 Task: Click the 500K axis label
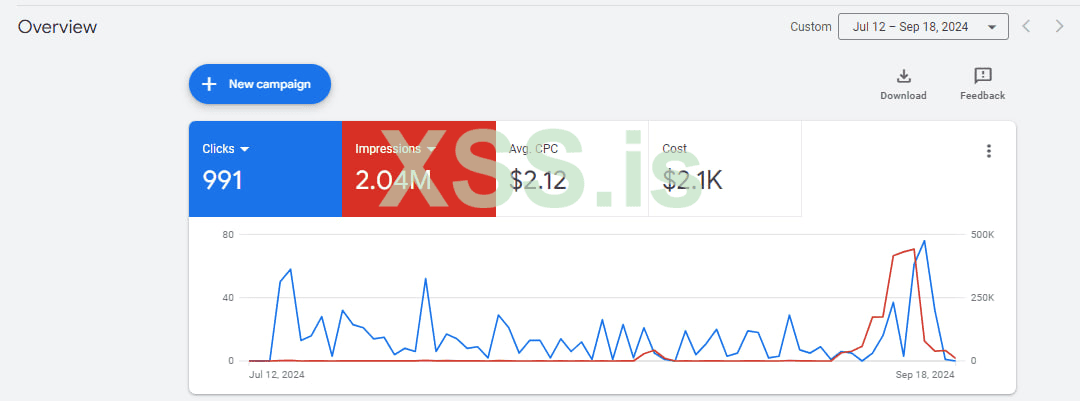coord(982,235)
